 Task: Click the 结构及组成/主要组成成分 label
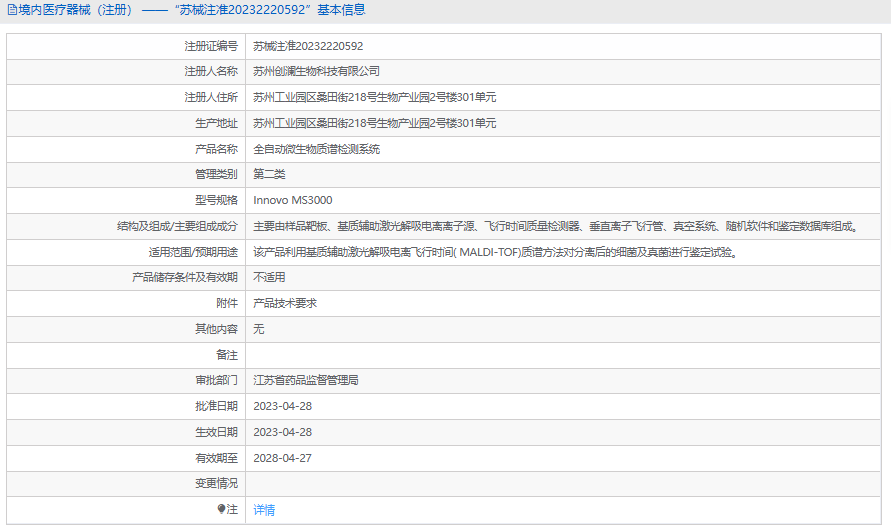click(x=177, y=226)
